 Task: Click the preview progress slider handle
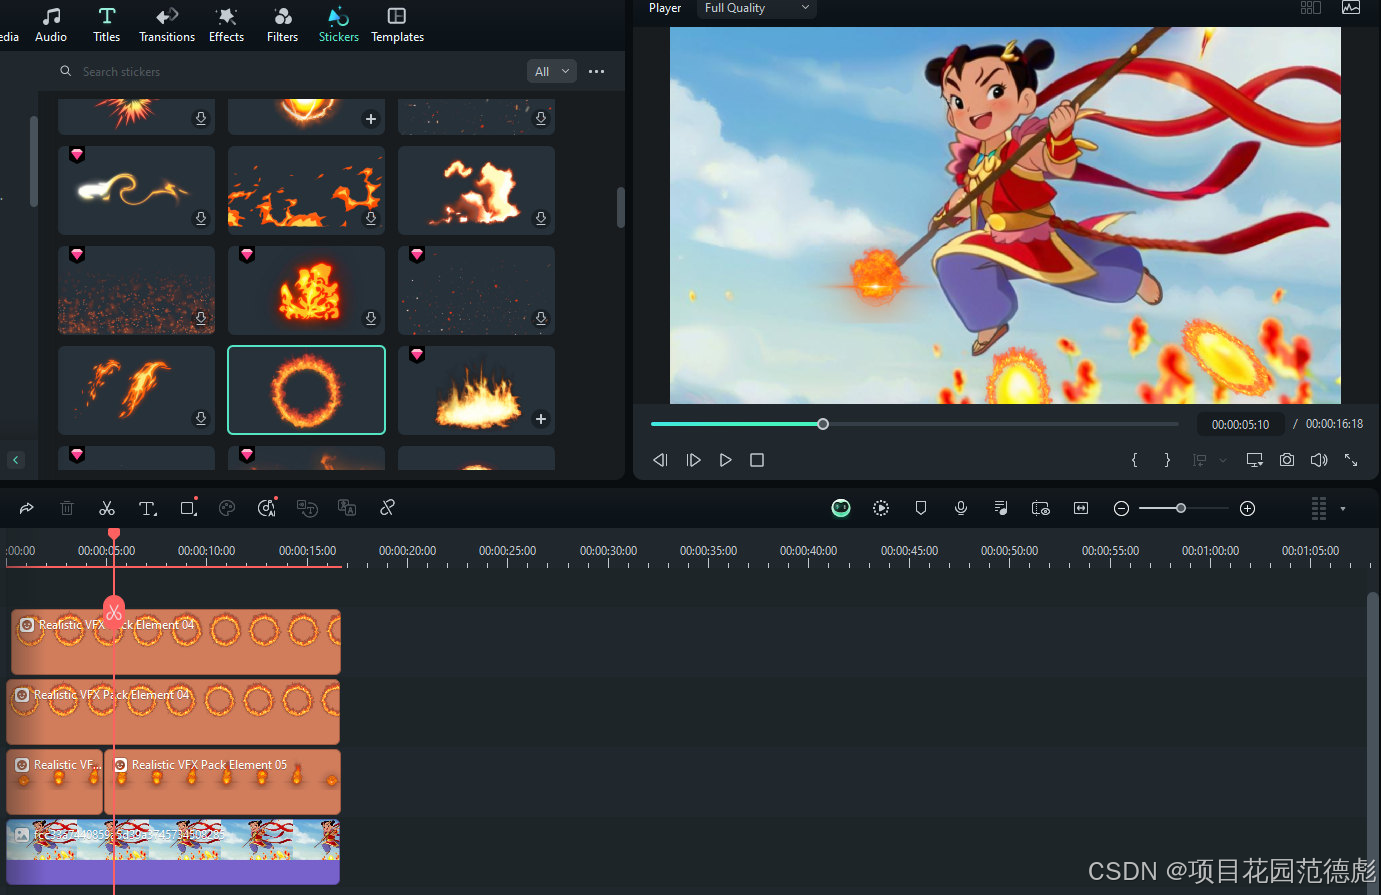(x=823, y=424)
